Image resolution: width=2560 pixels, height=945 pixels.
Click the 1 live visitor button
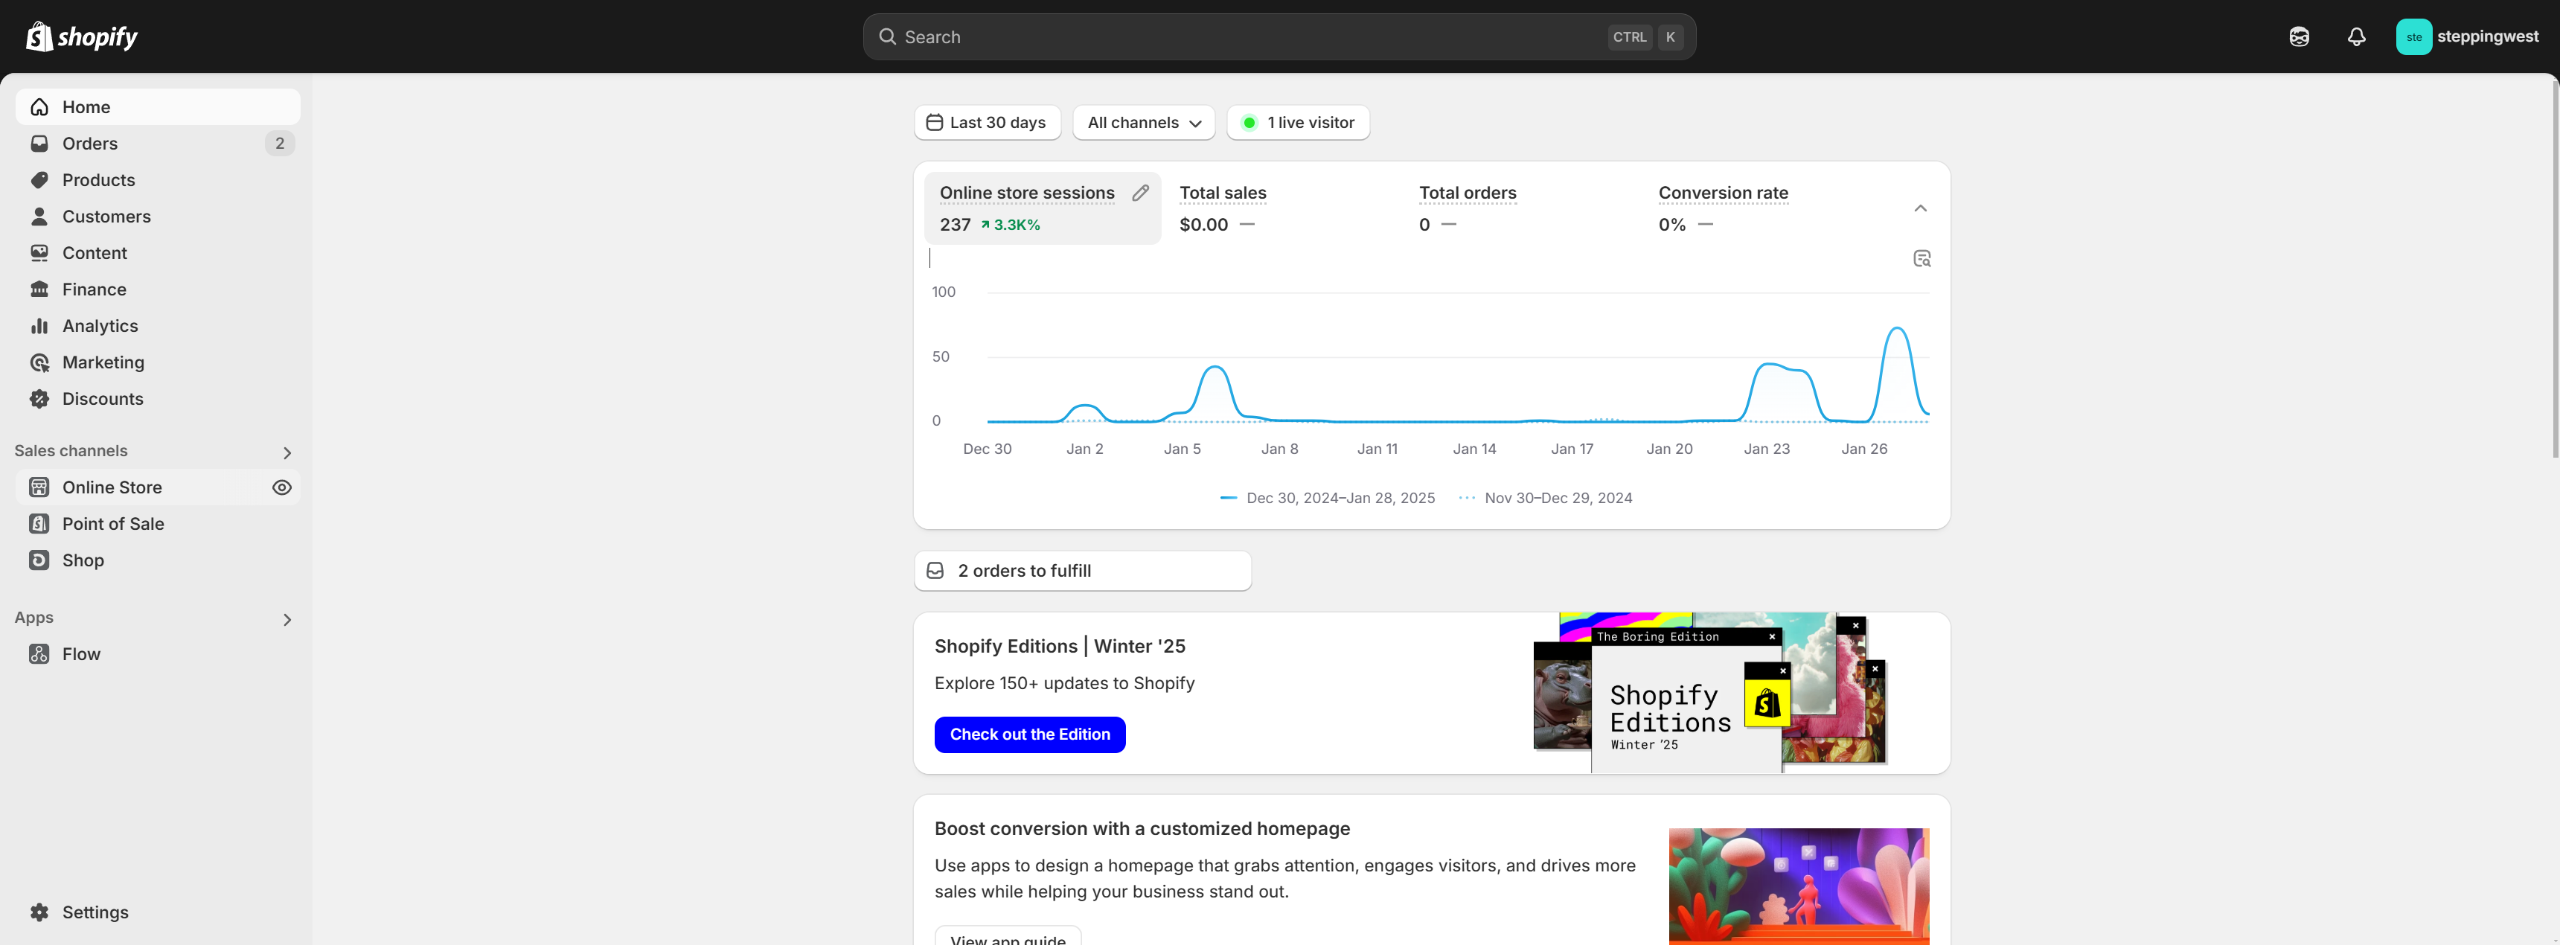coord(1298,123)
